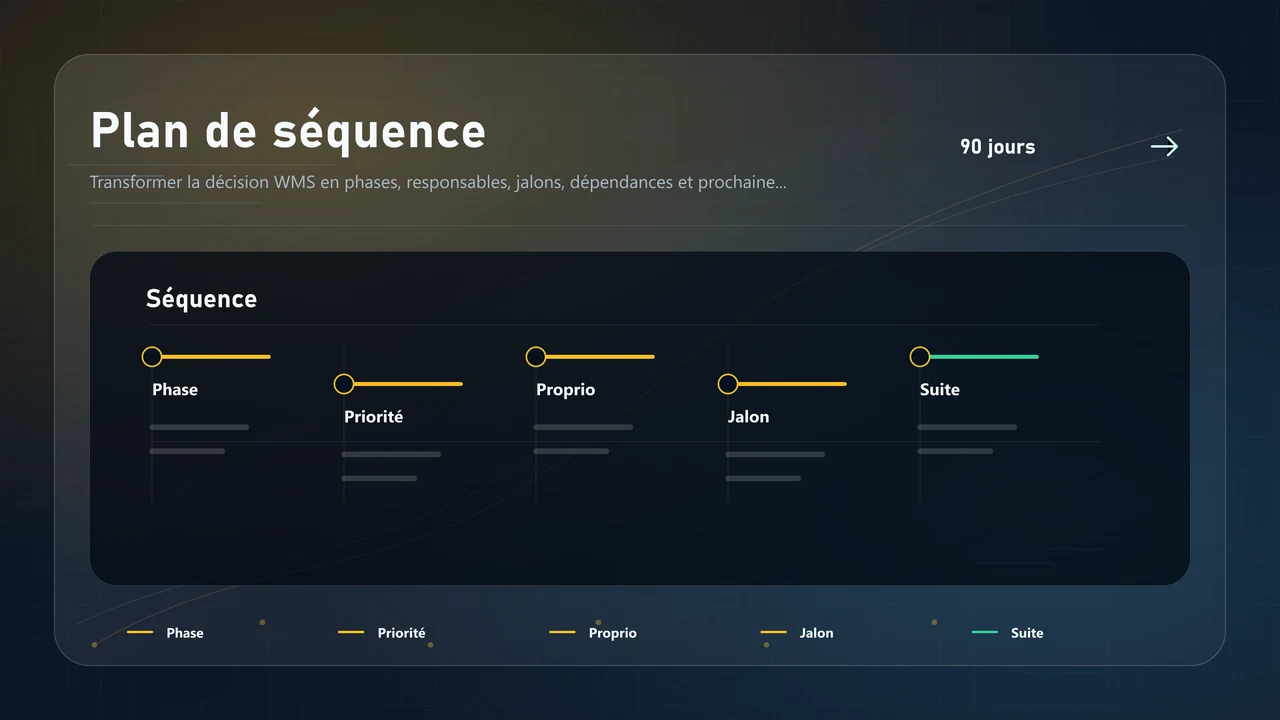
Task: Click the Phase step label in timeline
Action: coord(175,390)
